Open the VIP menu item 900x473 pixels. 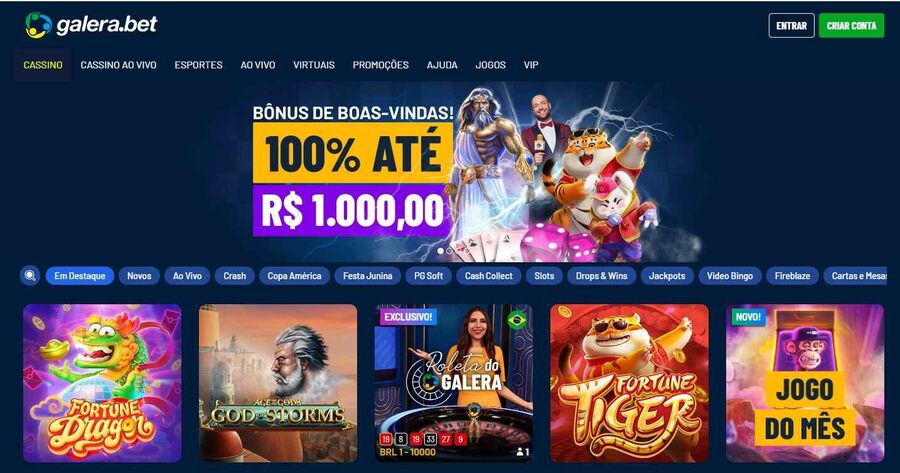click(531, 65)
